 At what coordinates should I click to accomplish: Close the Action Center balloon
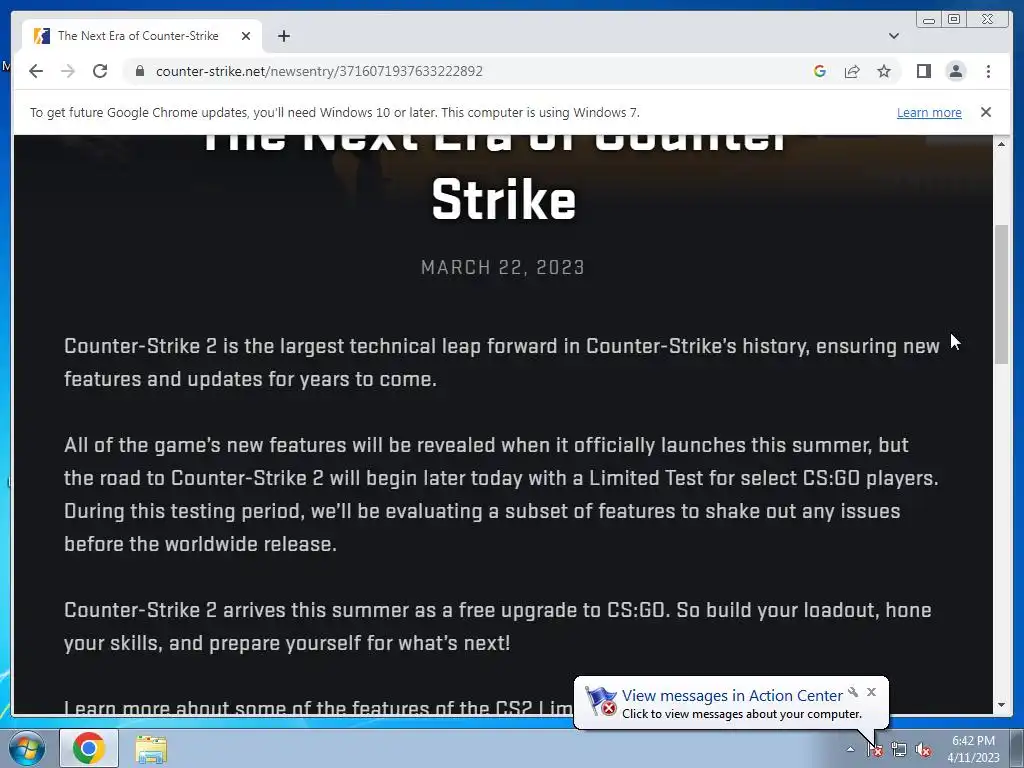click(871, 692)
